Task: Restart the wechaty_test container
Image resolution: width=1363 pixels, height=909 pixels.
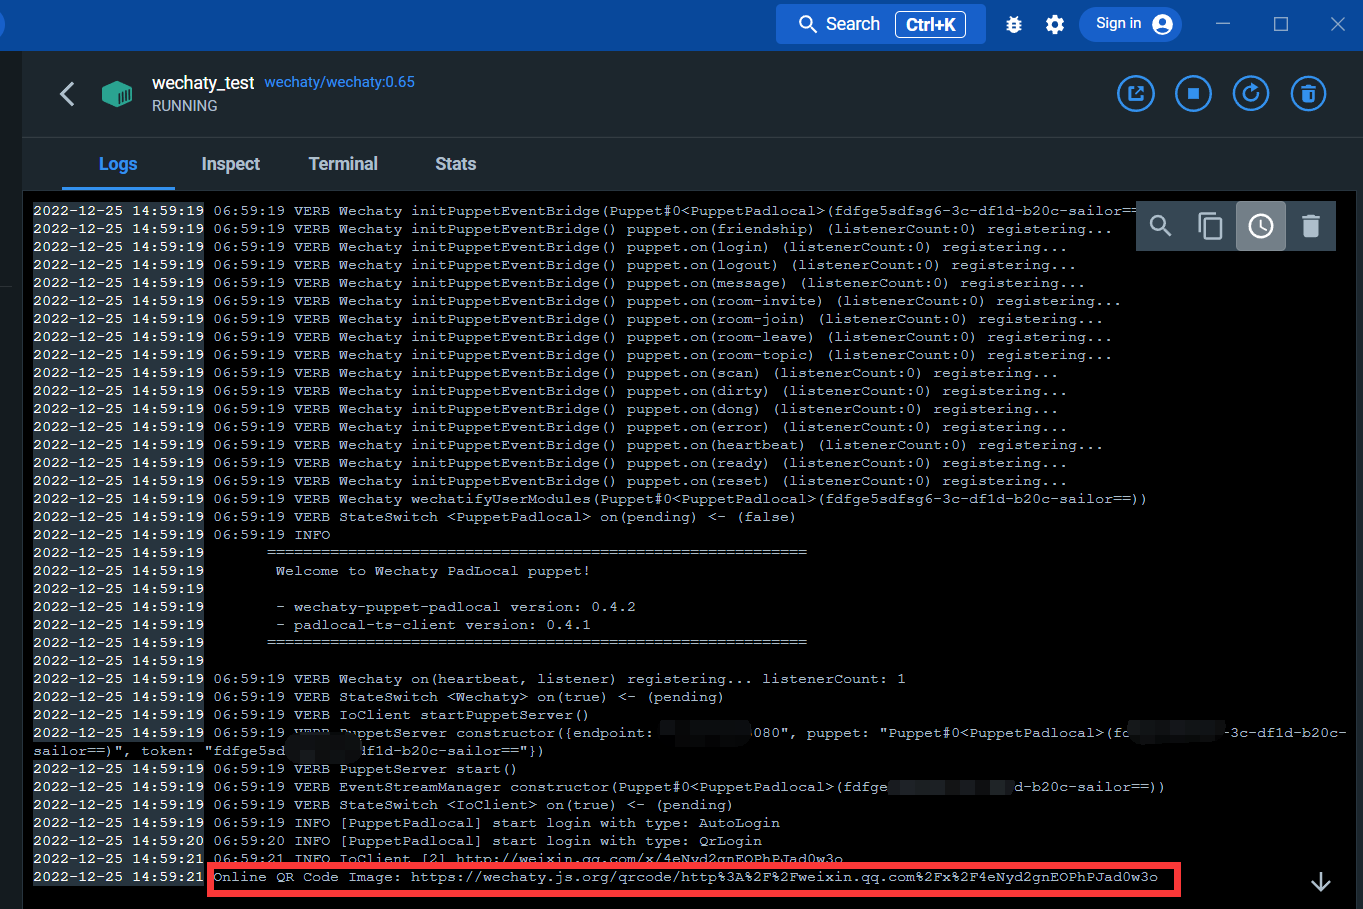Action: pyautogui.click(x=1251, y=94)
